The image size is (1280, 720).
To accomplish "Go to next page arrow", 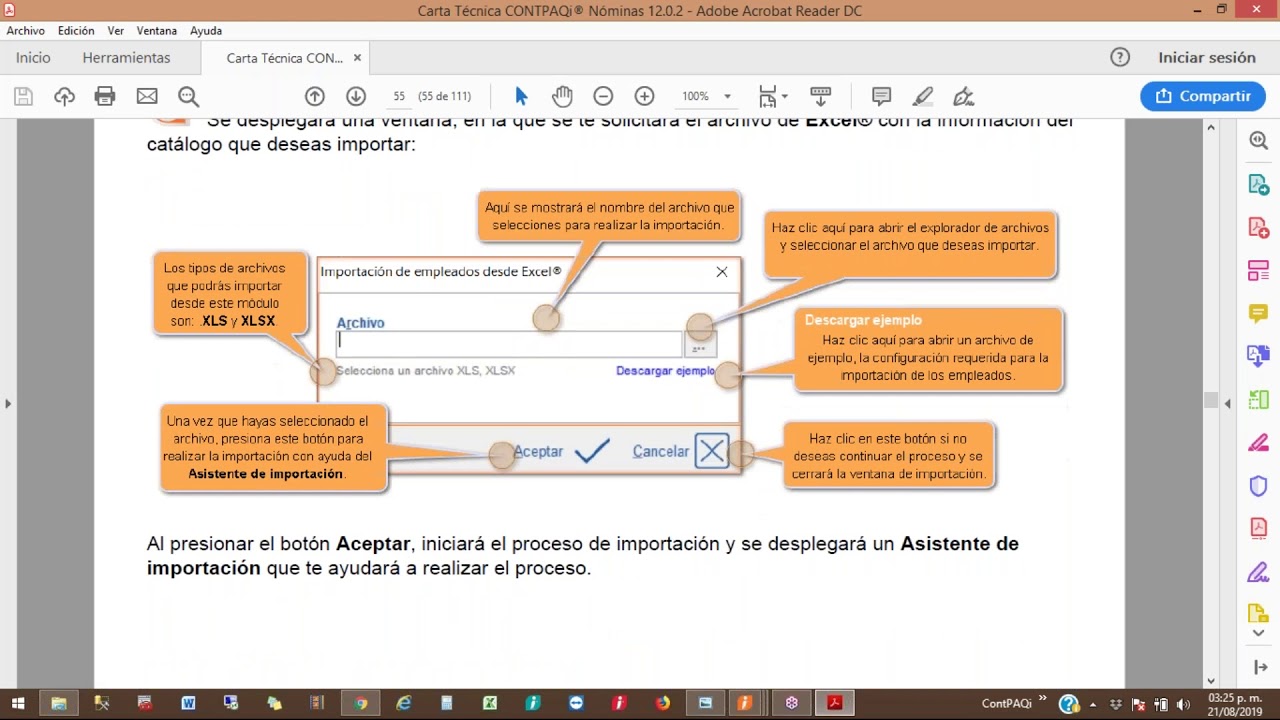I will coord(356,96).
